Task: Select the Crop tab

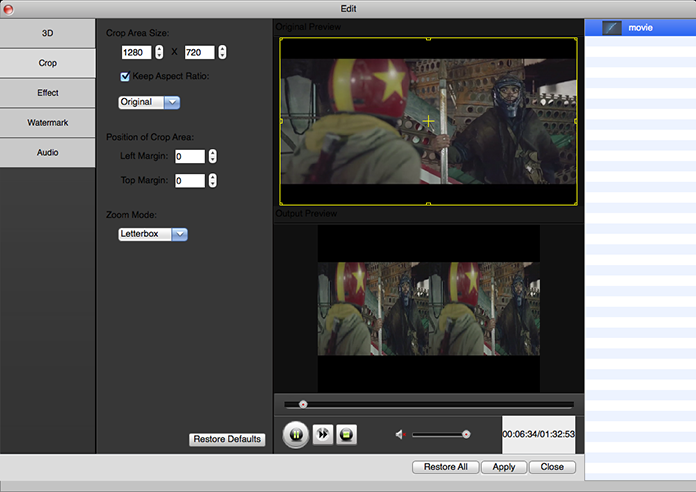Action: tap(47, 63)
